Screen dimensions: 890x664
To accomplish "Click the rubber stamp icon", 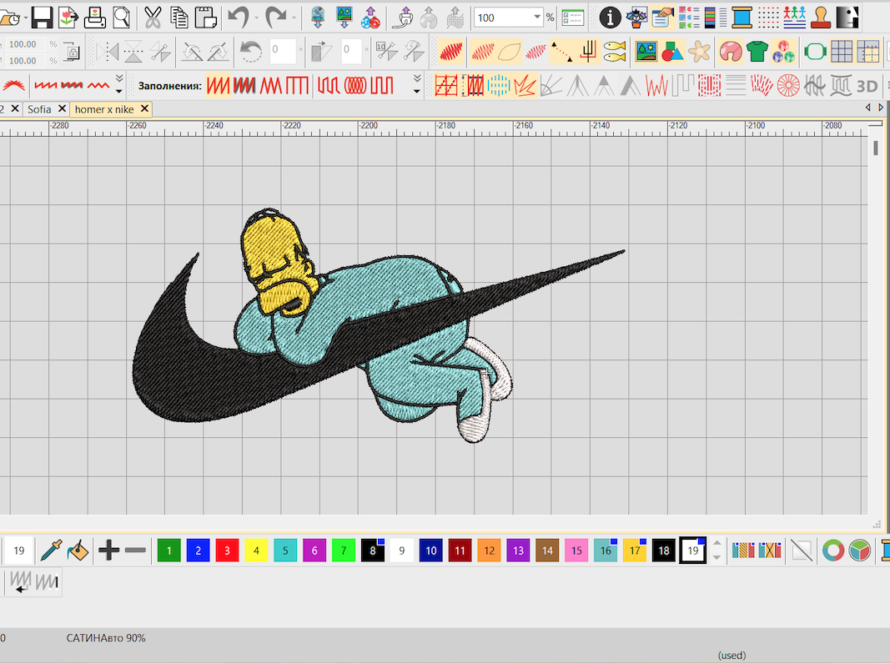I will 821,18.
